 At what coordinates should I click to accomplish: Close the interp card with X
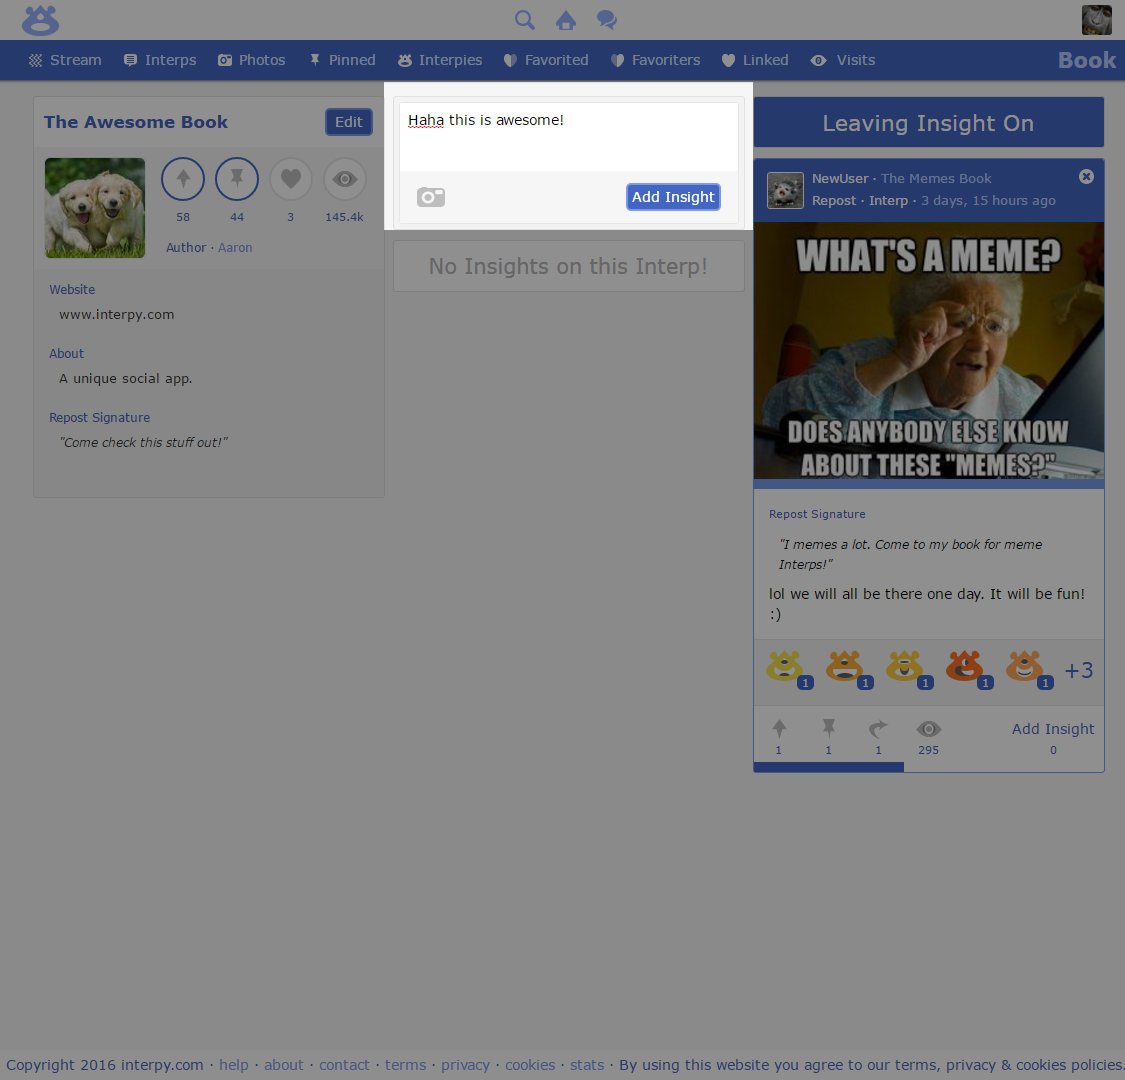[1086, 177]
